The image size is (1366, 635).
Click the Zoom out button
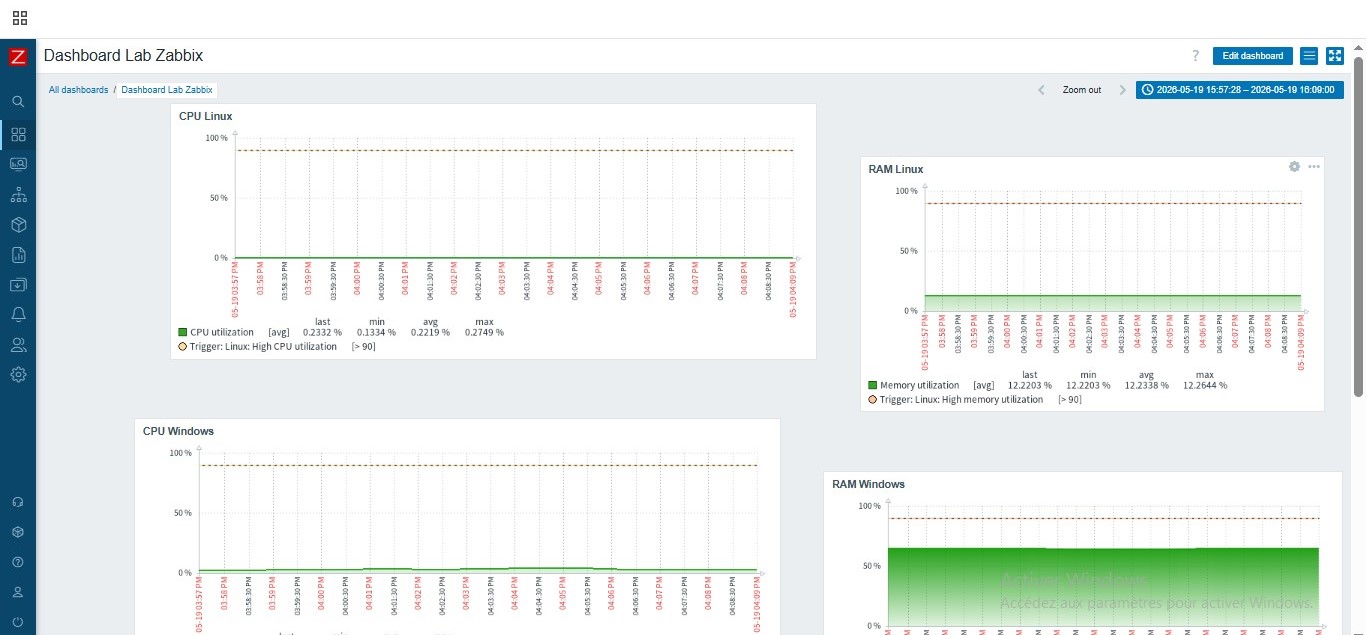(1082, 90)
